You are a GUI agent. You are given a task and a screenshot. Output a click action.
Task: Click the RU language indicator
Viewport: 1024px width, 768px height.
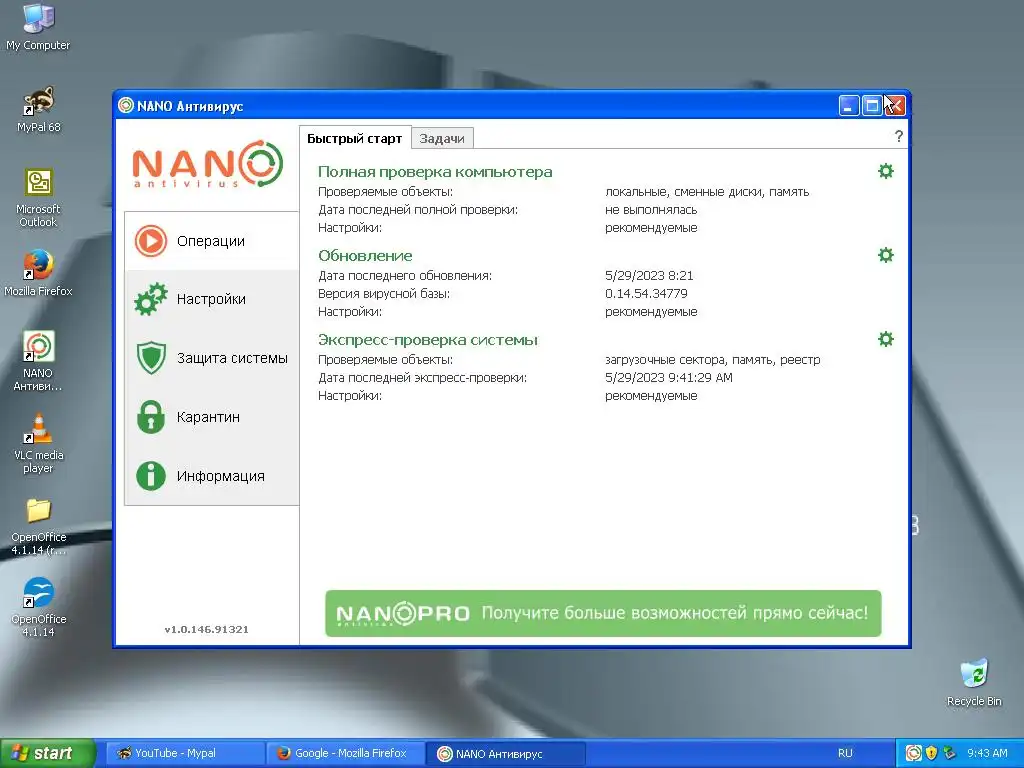point(845,753)
